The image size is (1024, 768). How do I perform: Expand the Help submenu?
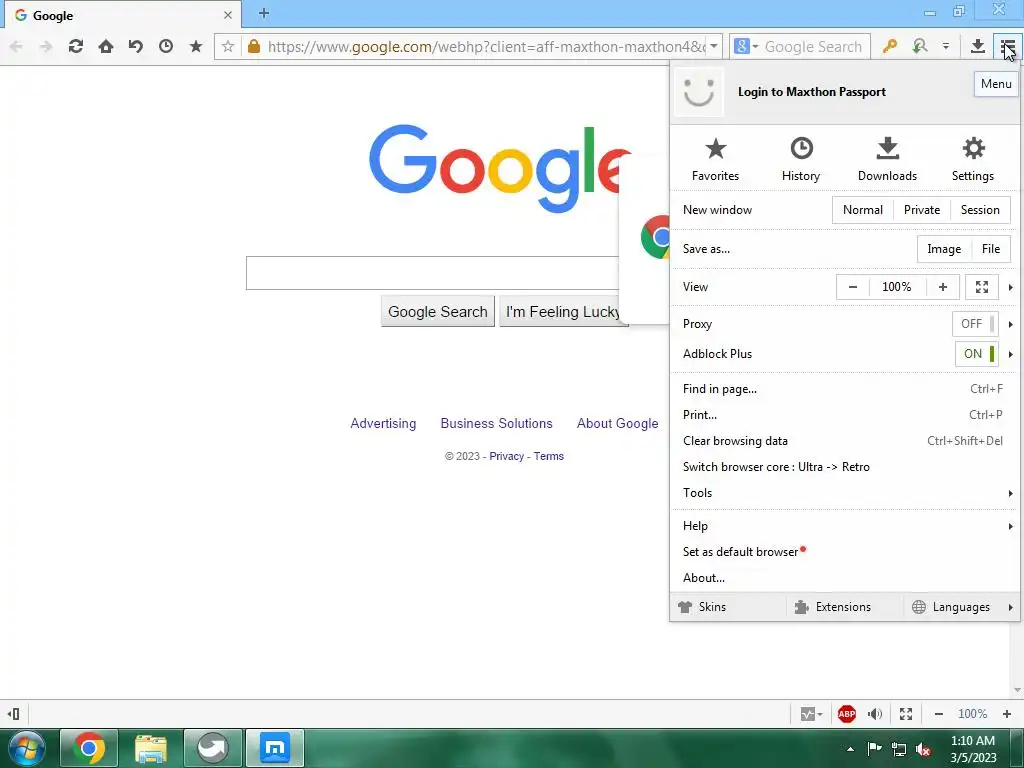[x=845, y=526]
